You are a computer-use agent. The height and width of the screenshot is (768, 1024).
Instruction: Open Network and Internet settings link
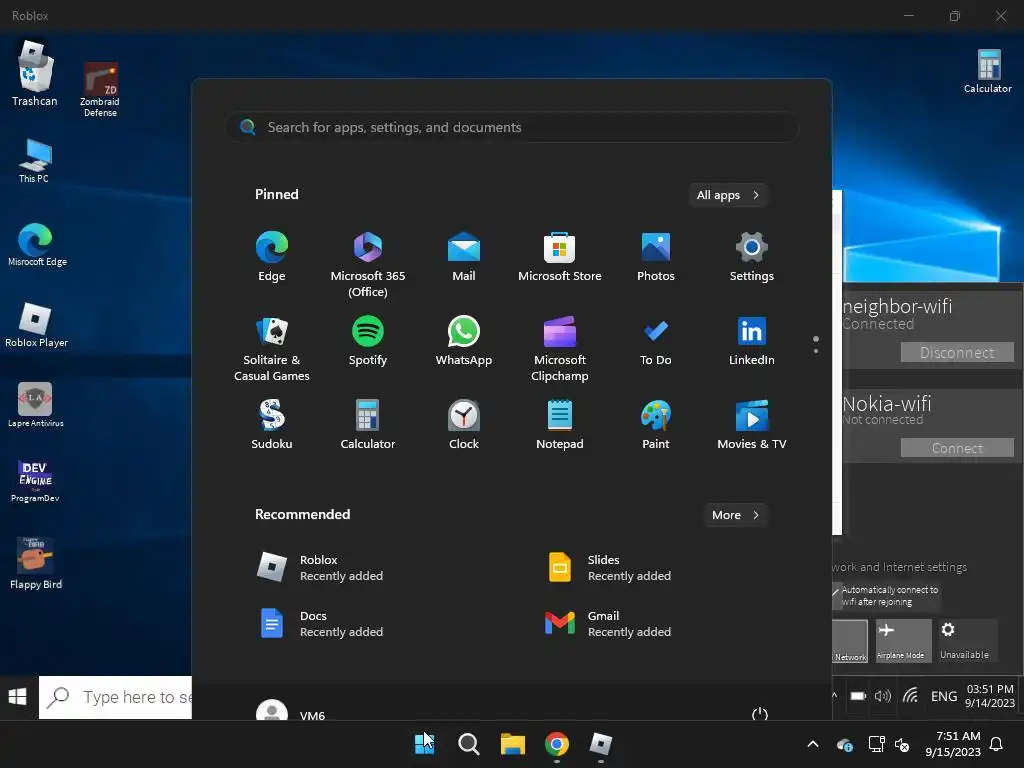[899, 567]
